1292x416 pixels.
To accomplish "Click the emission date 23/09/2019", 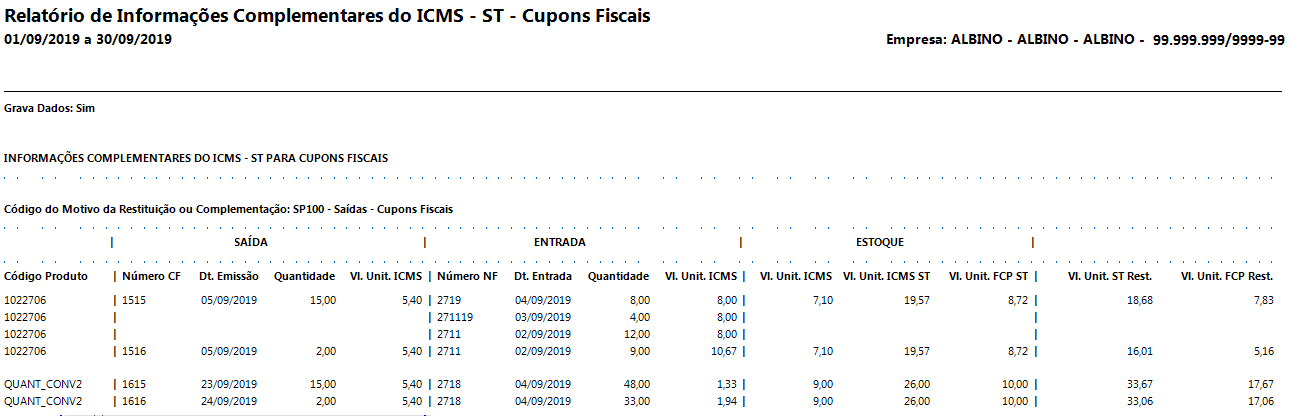I will pyautogui.click(x=229, y=383).
